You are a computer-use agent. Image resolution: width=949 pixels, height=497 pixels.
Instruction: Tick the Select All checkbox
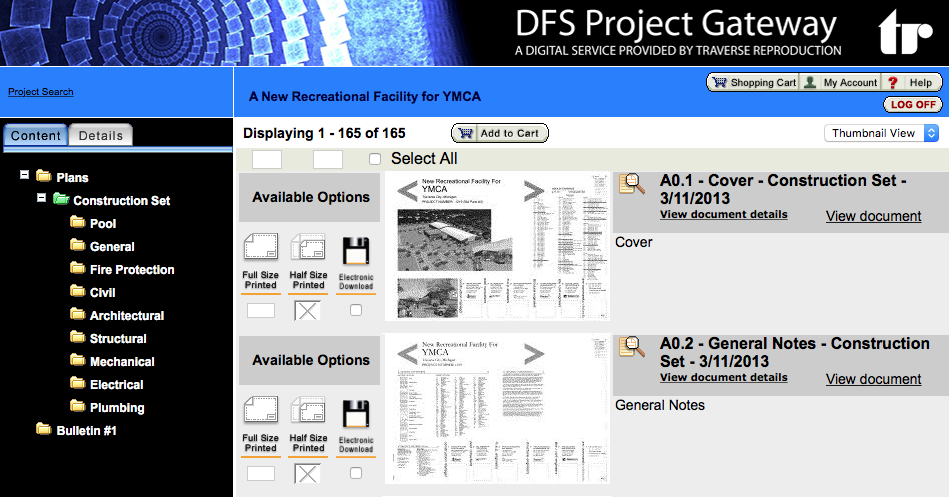375,159
